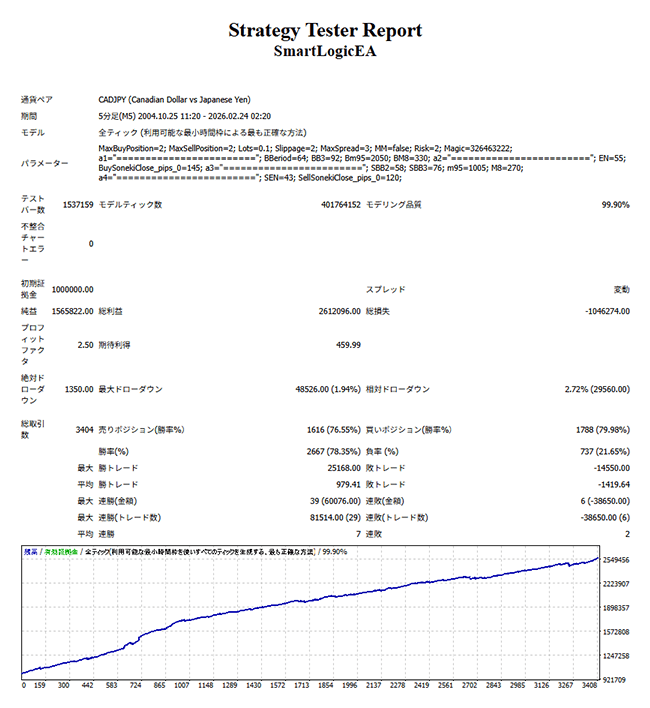The image size is (650, 708).
Task: Click the profit factor 2.50 value
Action: click(x=84, y=344)
